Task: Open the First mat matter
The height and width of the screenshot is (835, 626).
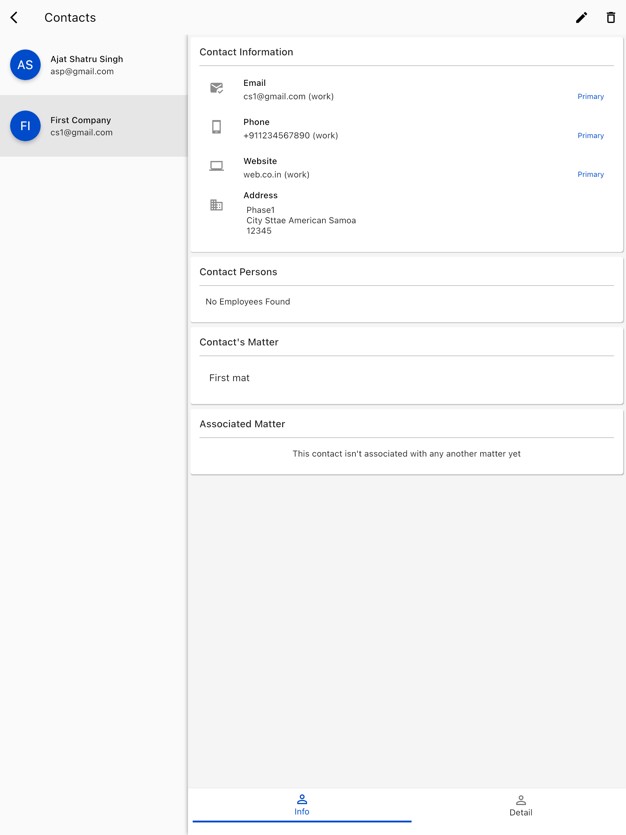Action: point(229,378)
